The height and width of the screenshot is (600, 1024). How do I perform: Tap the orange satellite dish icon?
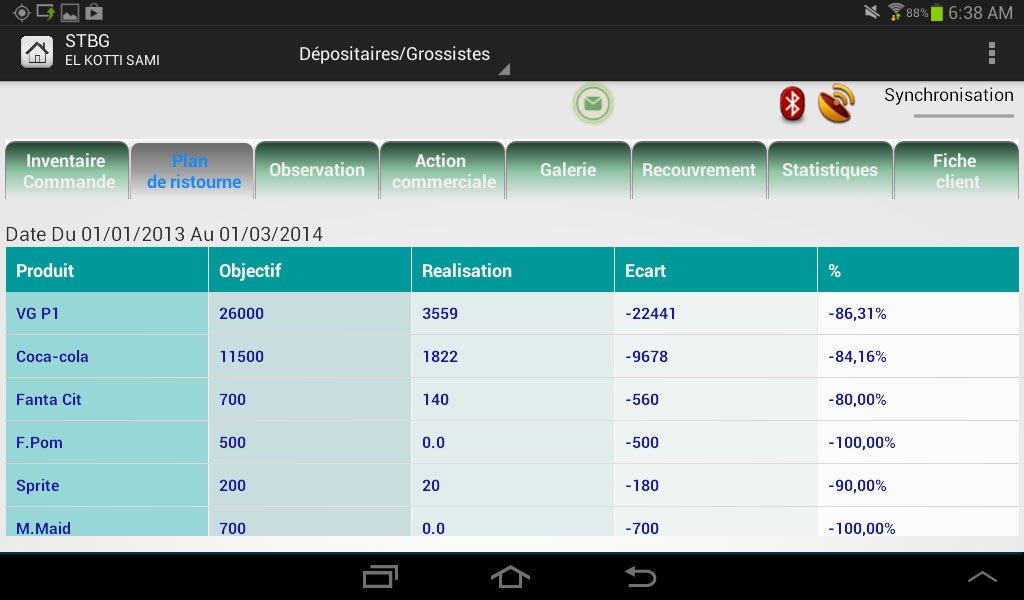tap(836, 104)
